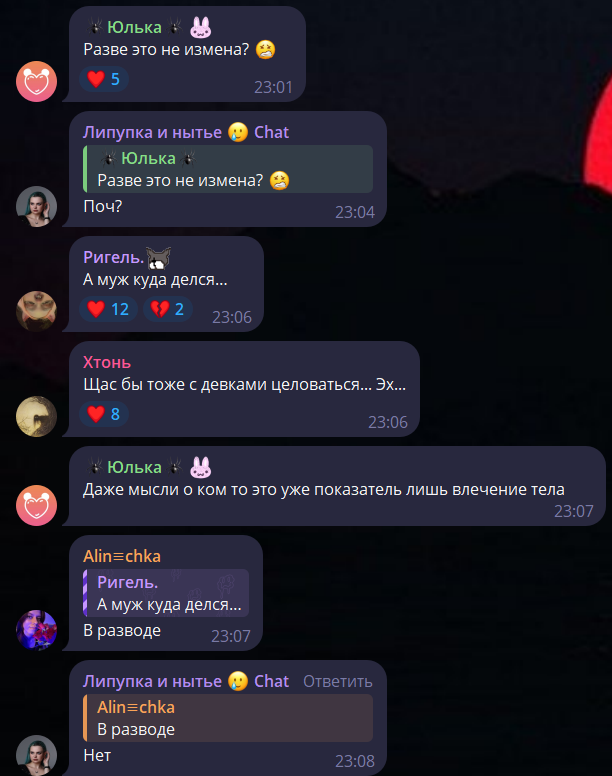Click the Ригель. sender name
612x776 pixels.
click(113, 257)
